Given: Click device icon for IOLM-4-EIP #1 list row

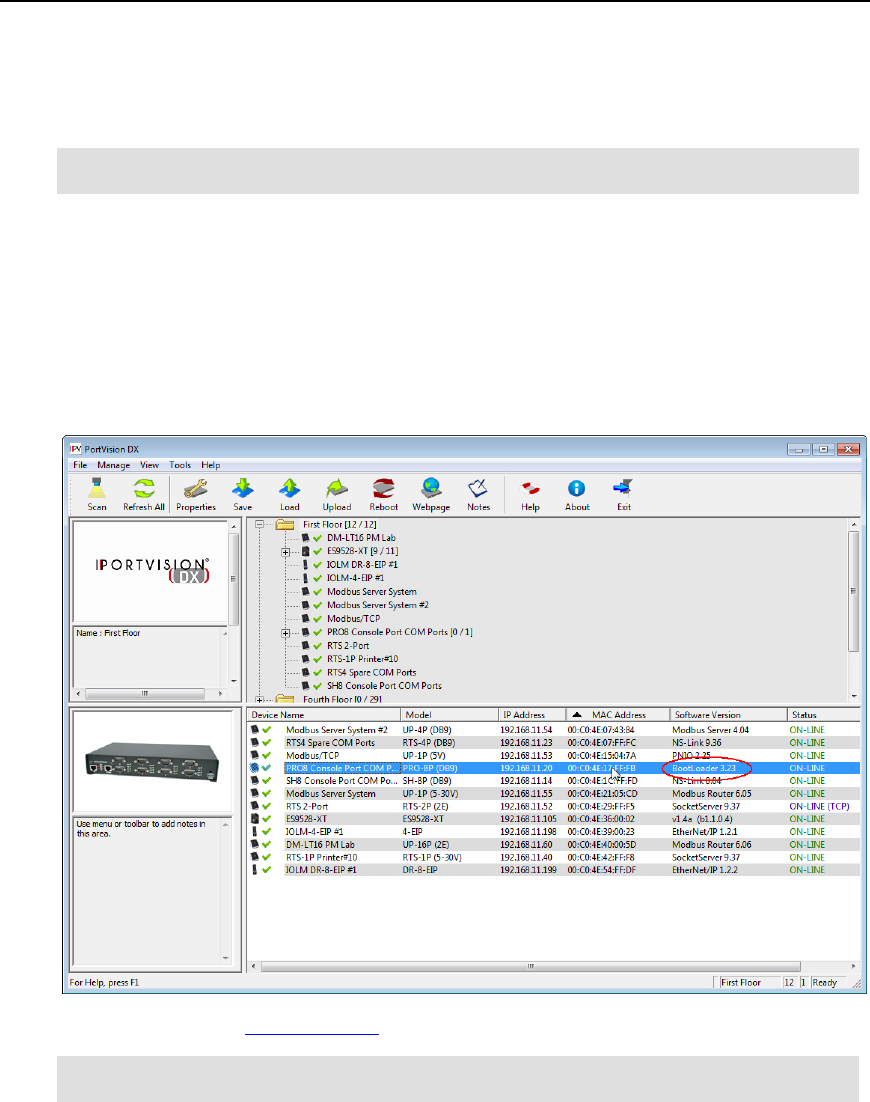Looking at the screenshot, I should pos(254,831).
